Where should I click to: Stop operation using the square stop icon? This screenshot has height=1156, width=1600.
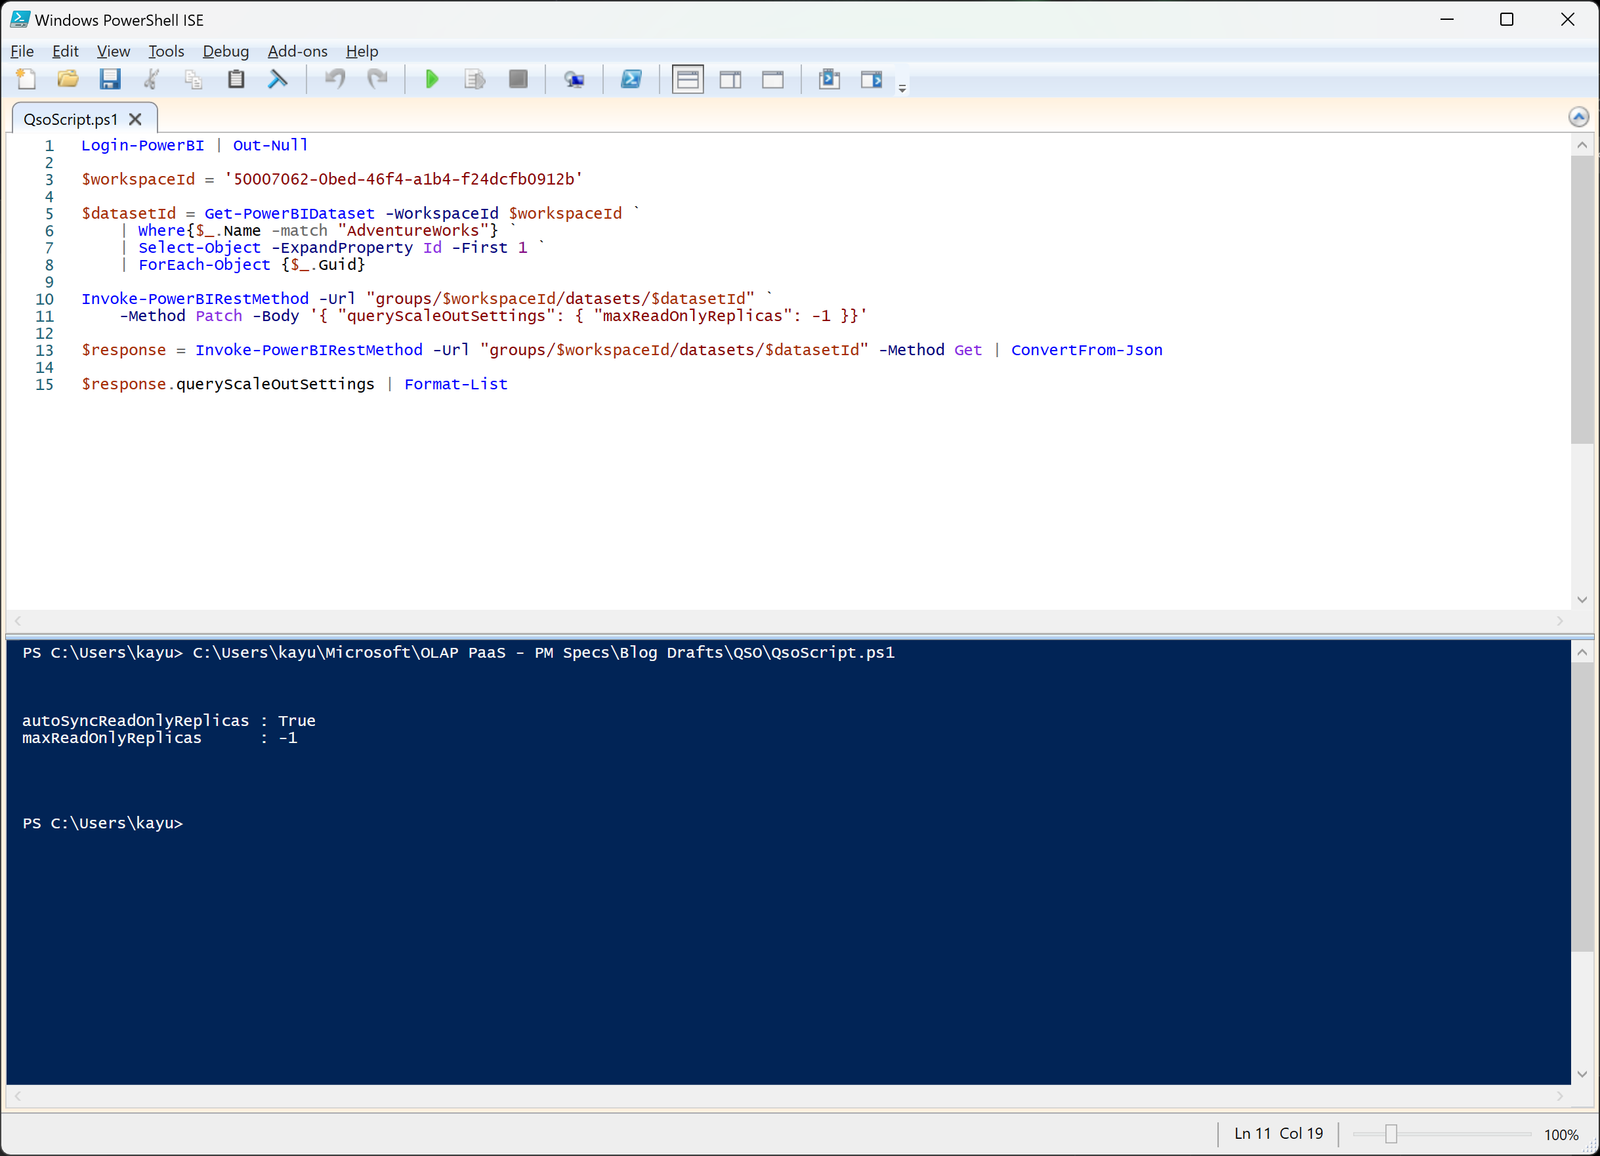point(518,79)
